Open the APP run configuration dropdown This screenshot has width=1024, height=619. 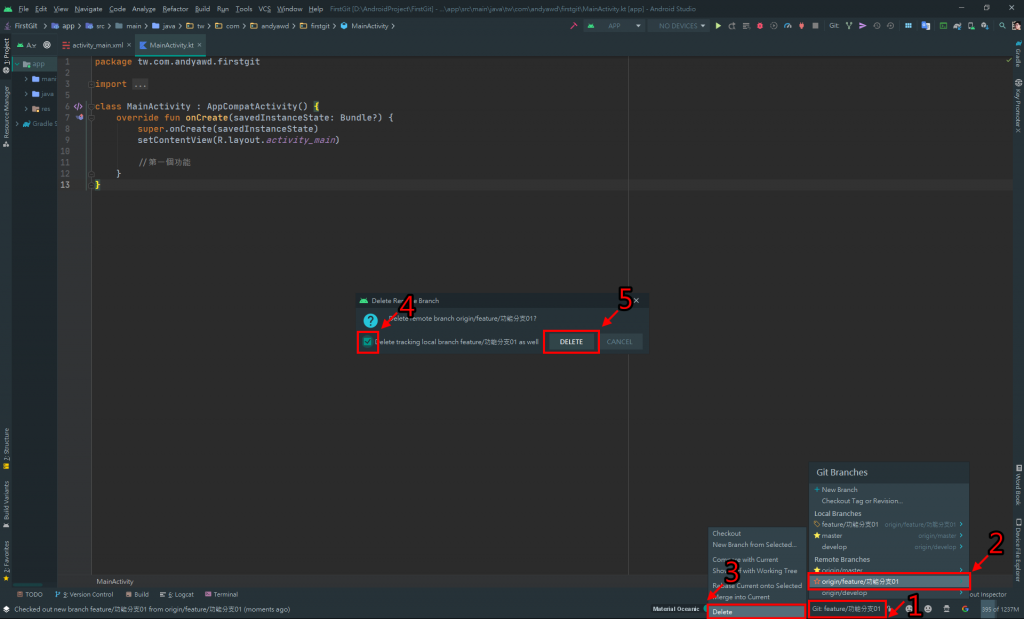(x=615, y=26)
